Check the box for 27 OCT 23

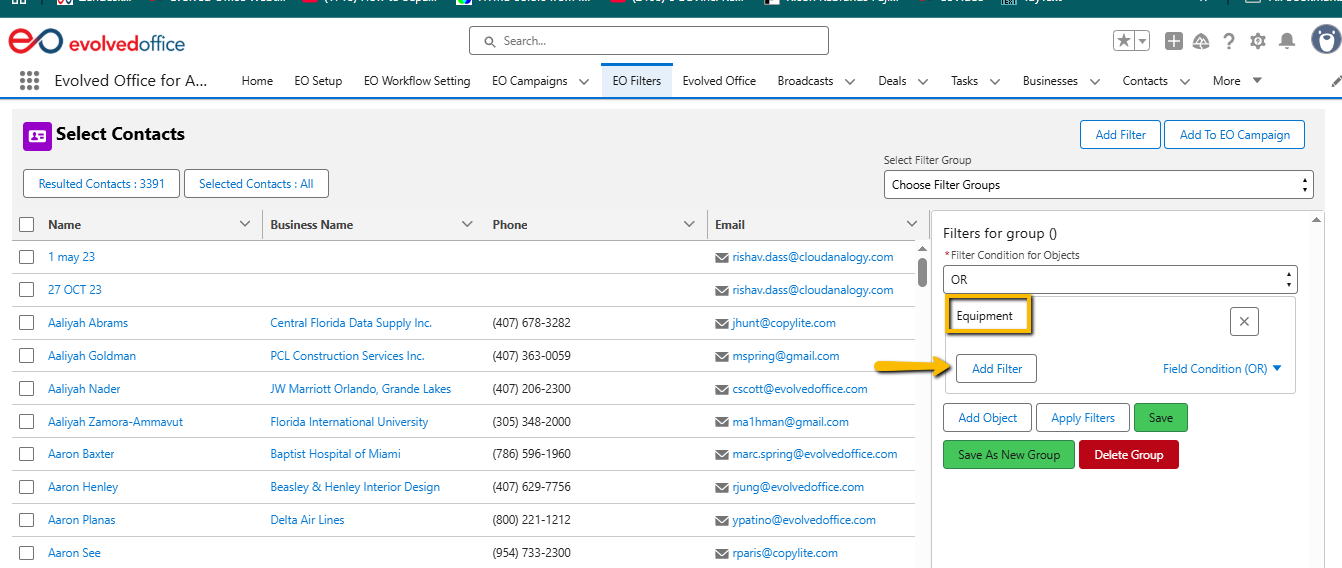point(27,290)
